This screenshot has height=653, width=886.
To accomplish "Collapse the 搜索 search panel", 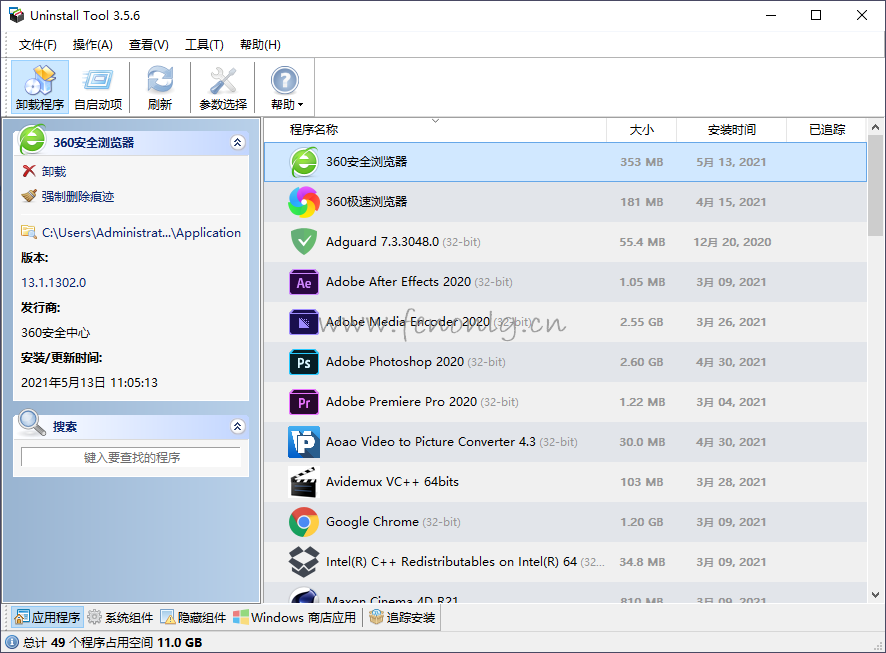I will point(238,426).
